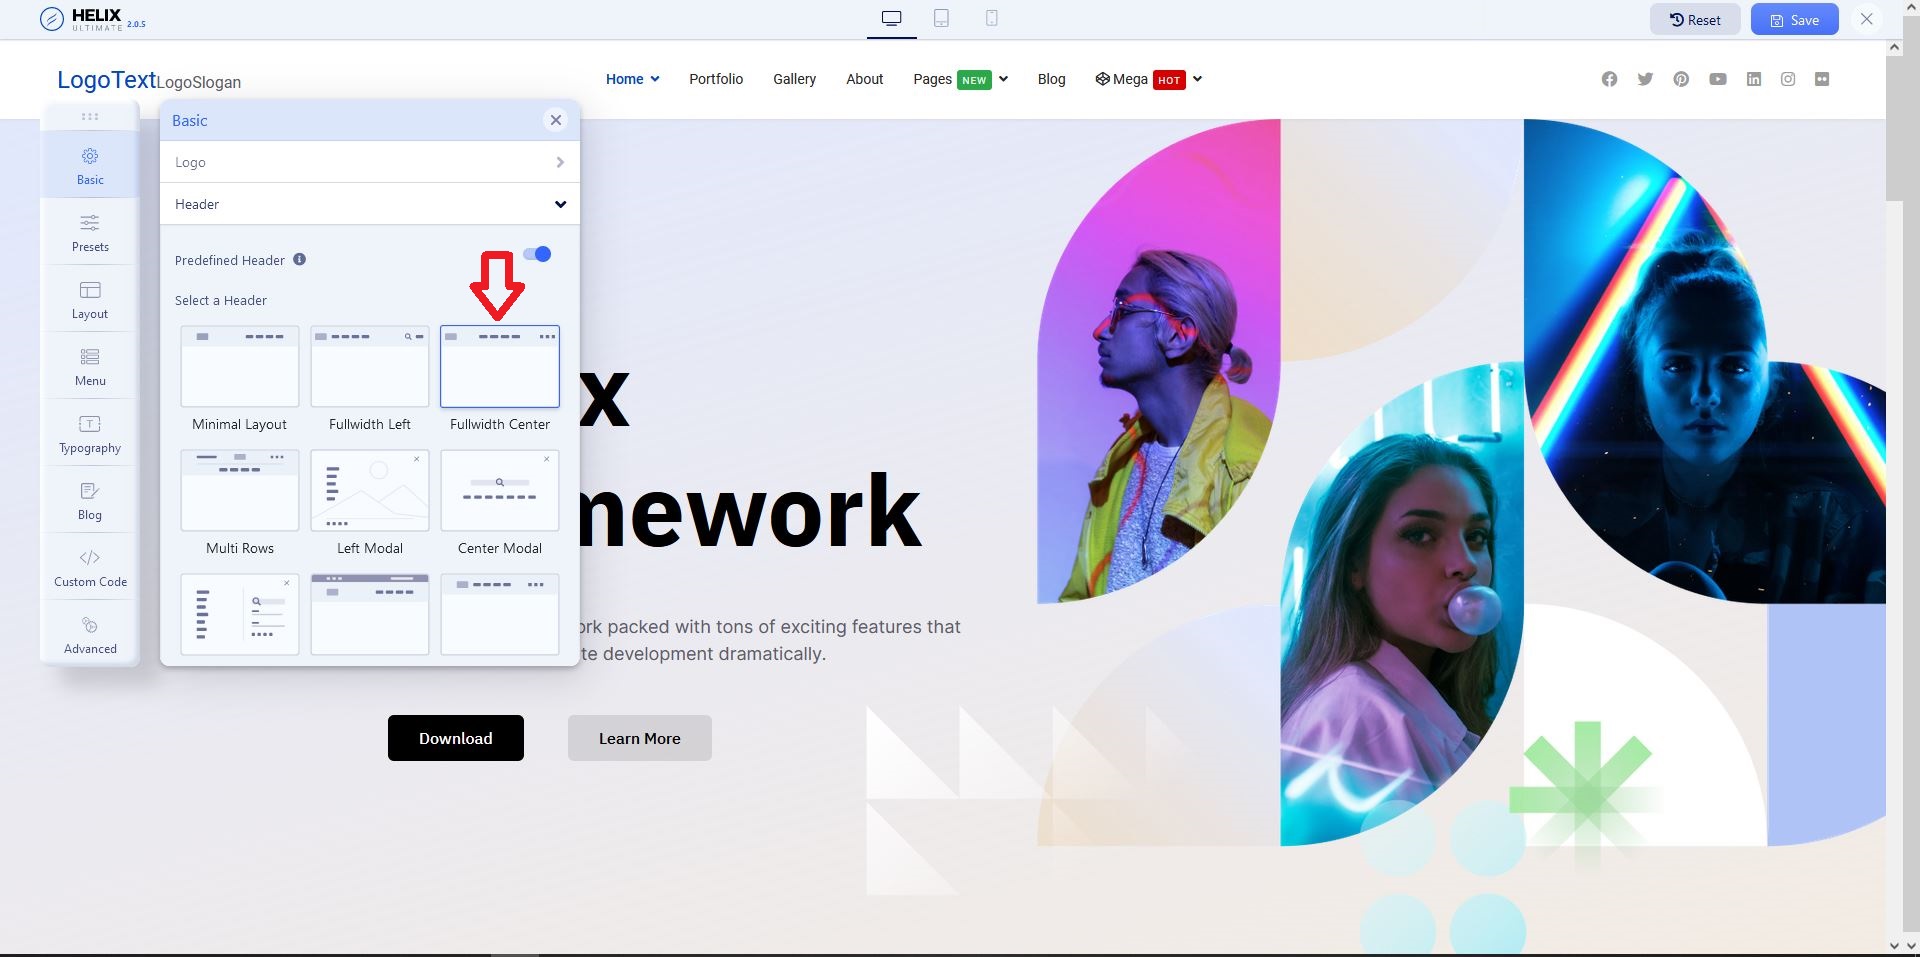Click the Reset button
This screenshot has height=957, width=1920.
pos(1695,20)
